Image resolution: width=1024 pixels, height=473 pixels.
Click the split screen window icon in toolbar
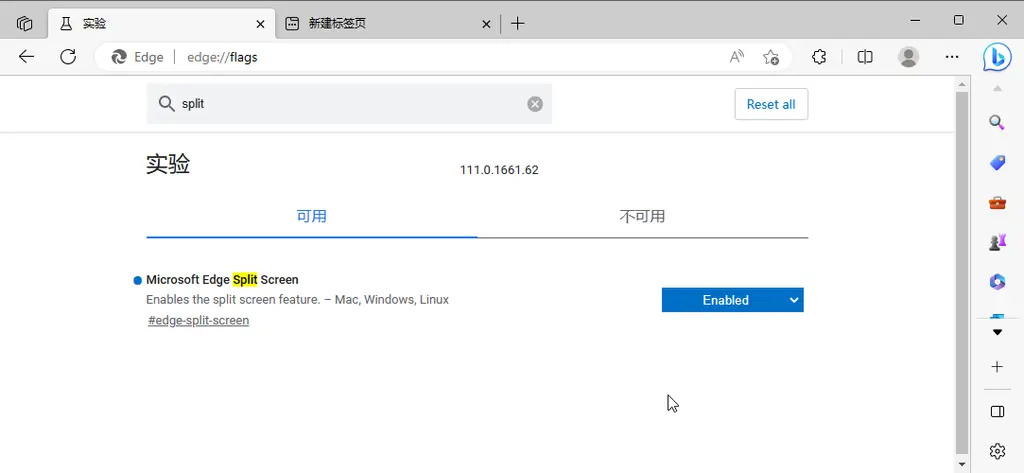(x=865, y=57)
